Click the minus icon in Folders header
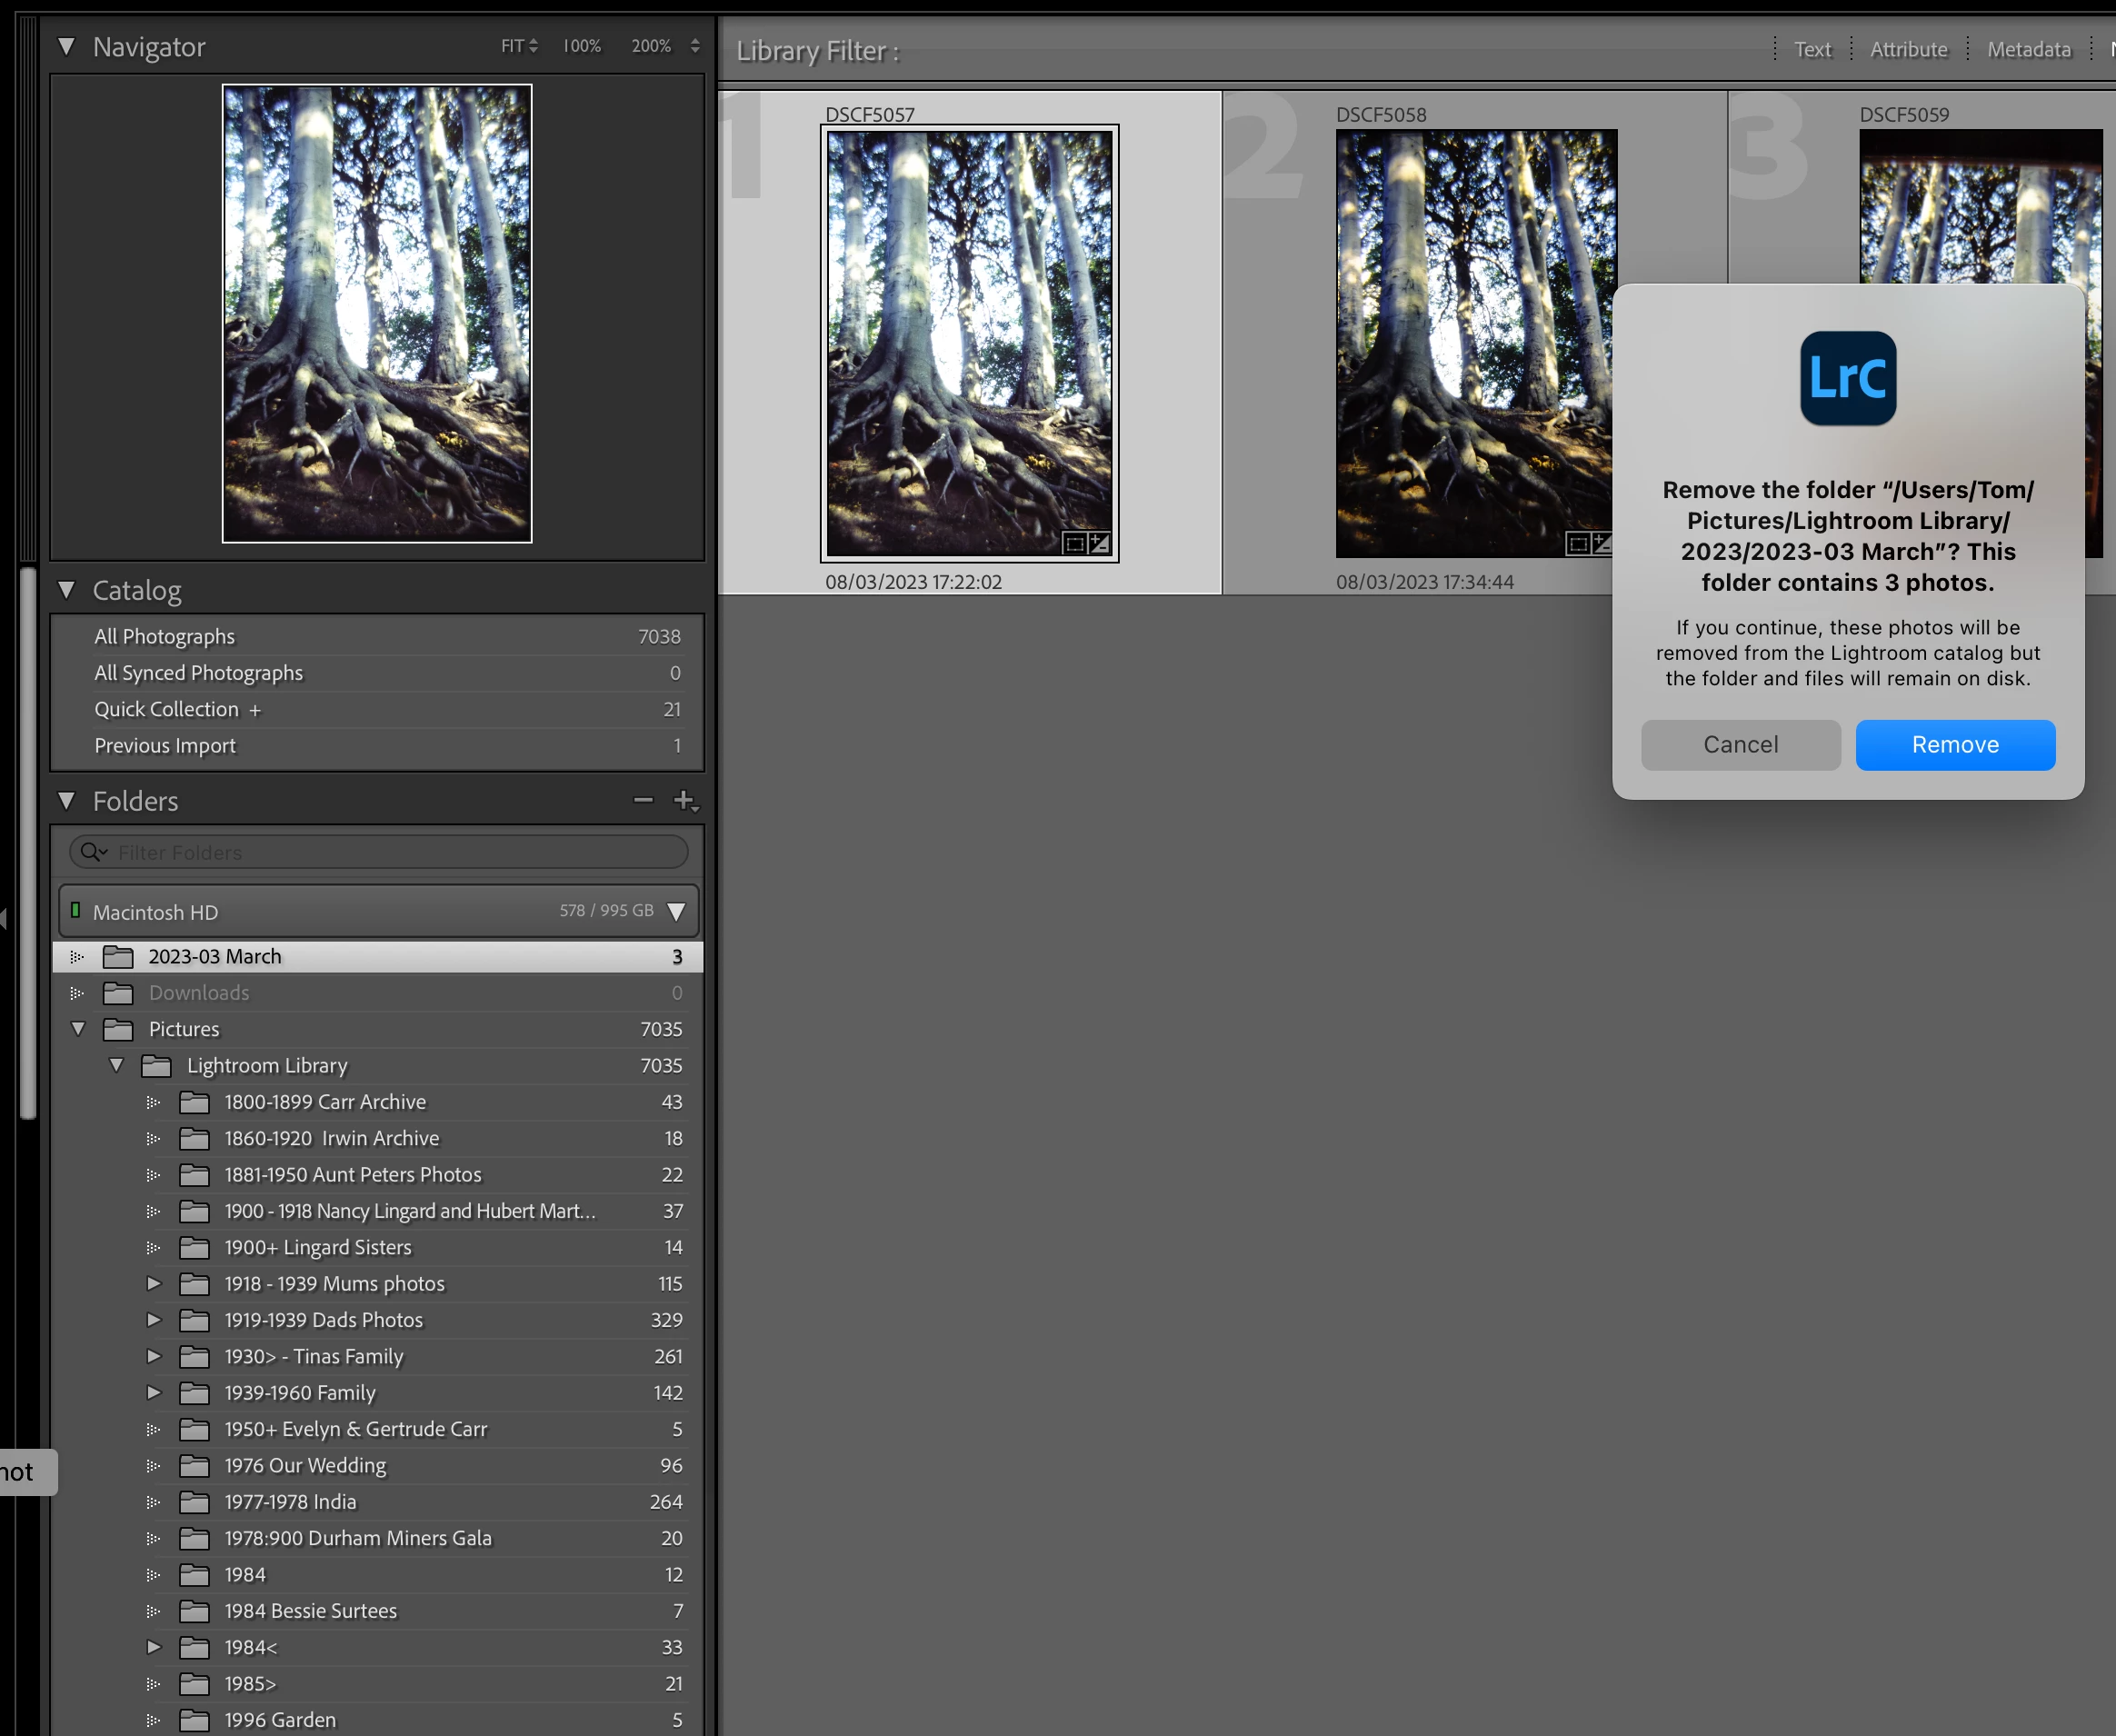This screenshot has width=2116, height=1736. (x=643, y=800)
